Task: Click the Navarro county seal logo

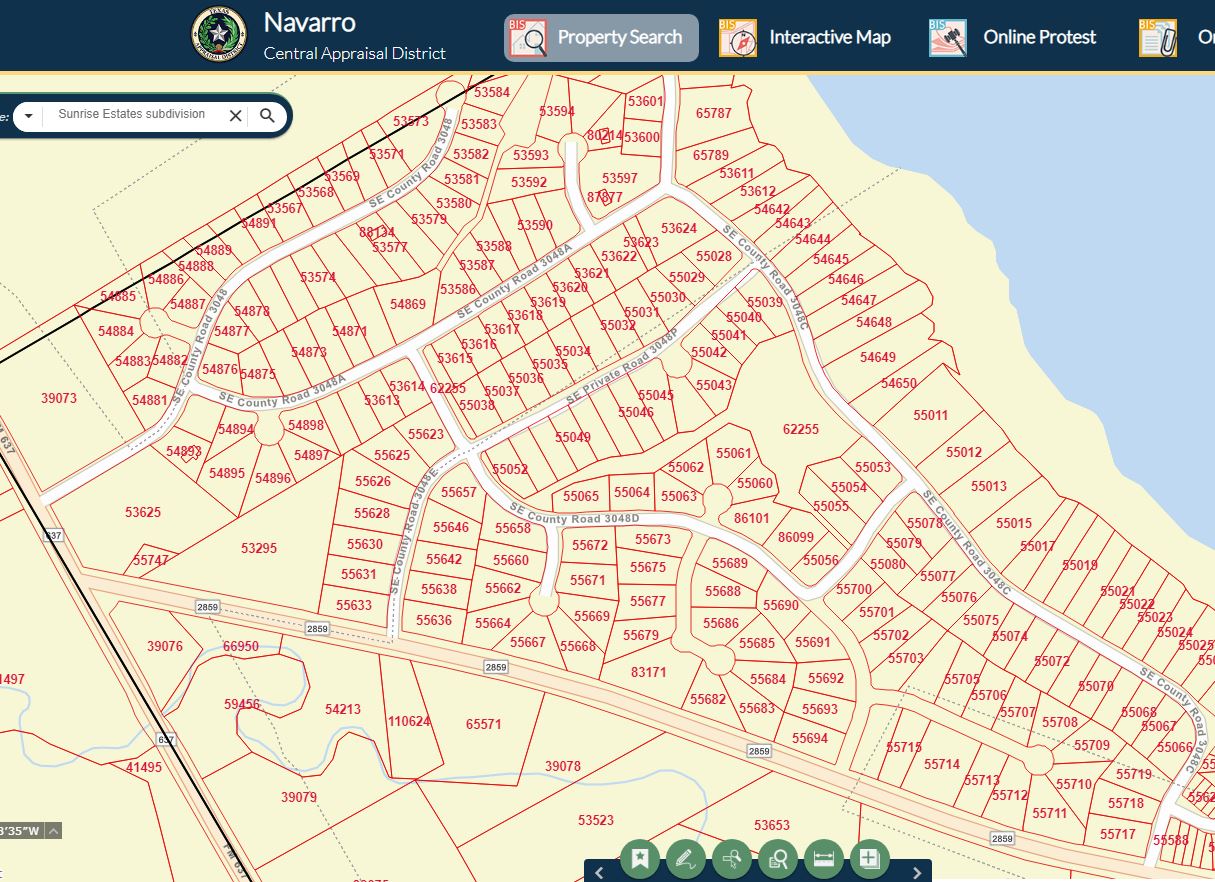Action: 218,35
